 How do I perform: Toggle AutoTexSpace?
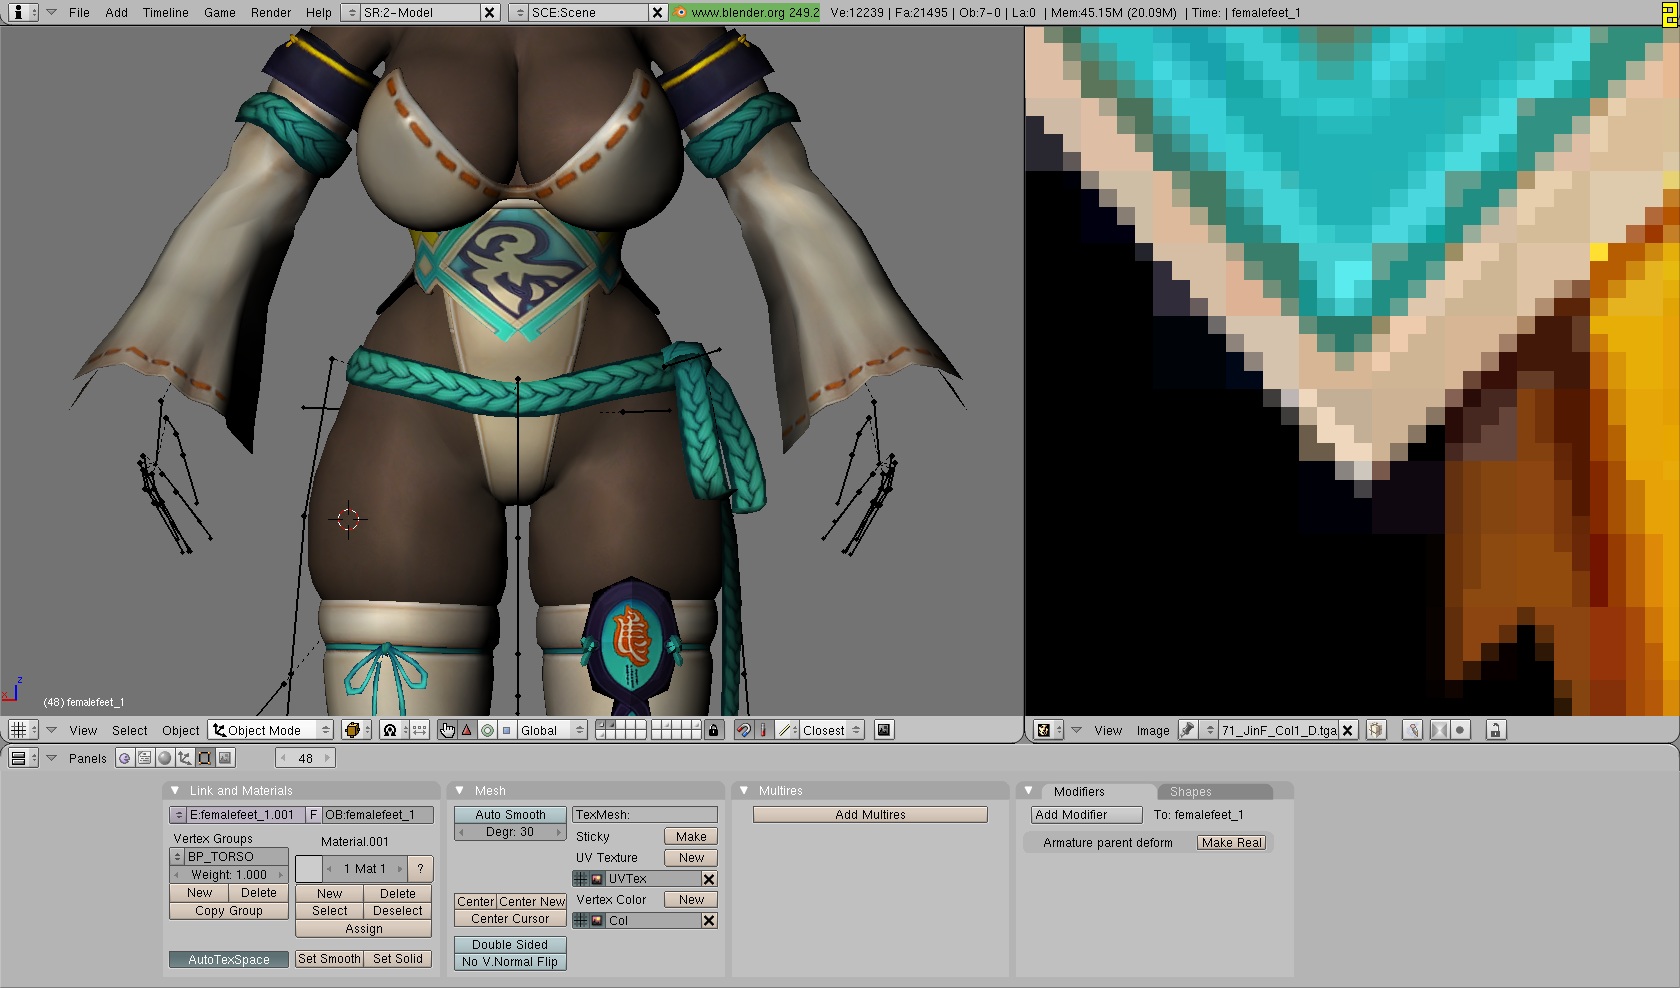point(229,959)
